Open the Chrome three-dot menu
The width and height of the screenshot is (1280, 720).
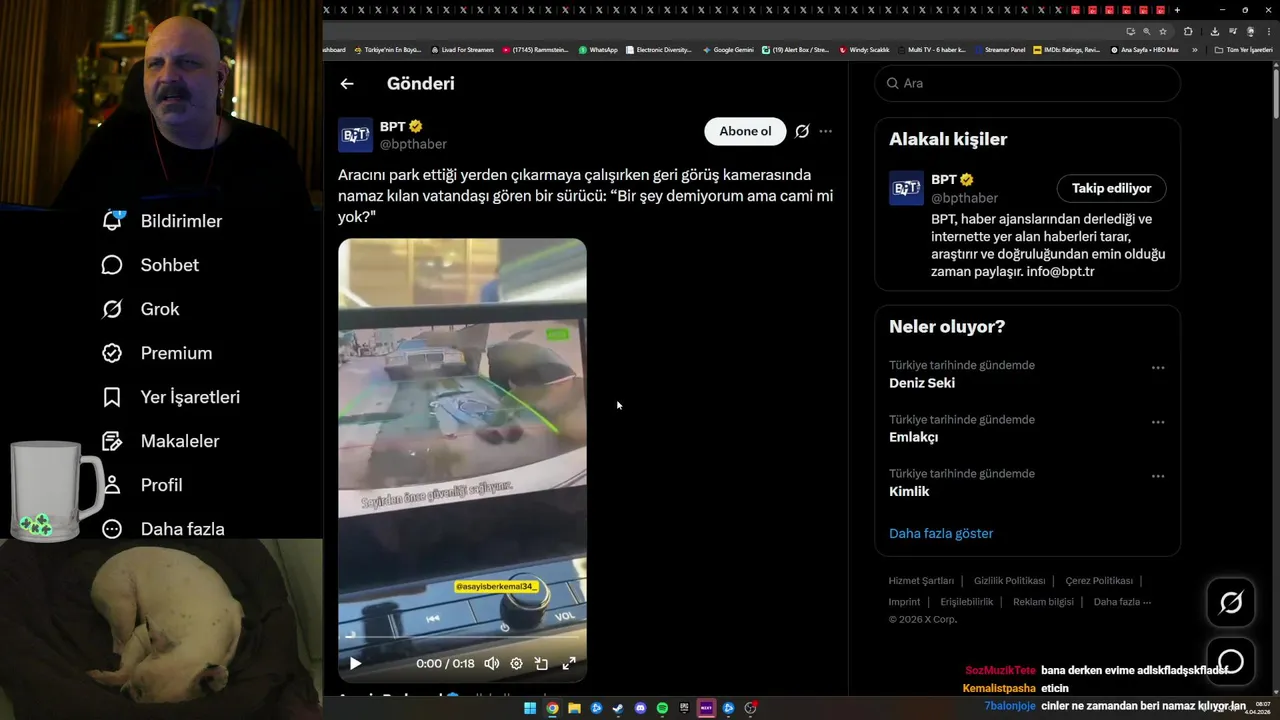tap(1268, 31)
